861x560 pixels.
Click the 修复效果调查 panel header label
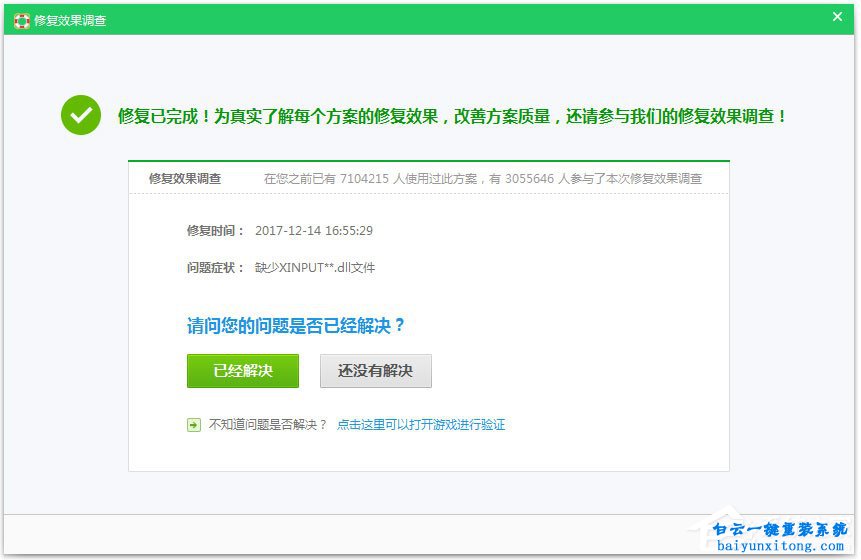tap(185, 178)
